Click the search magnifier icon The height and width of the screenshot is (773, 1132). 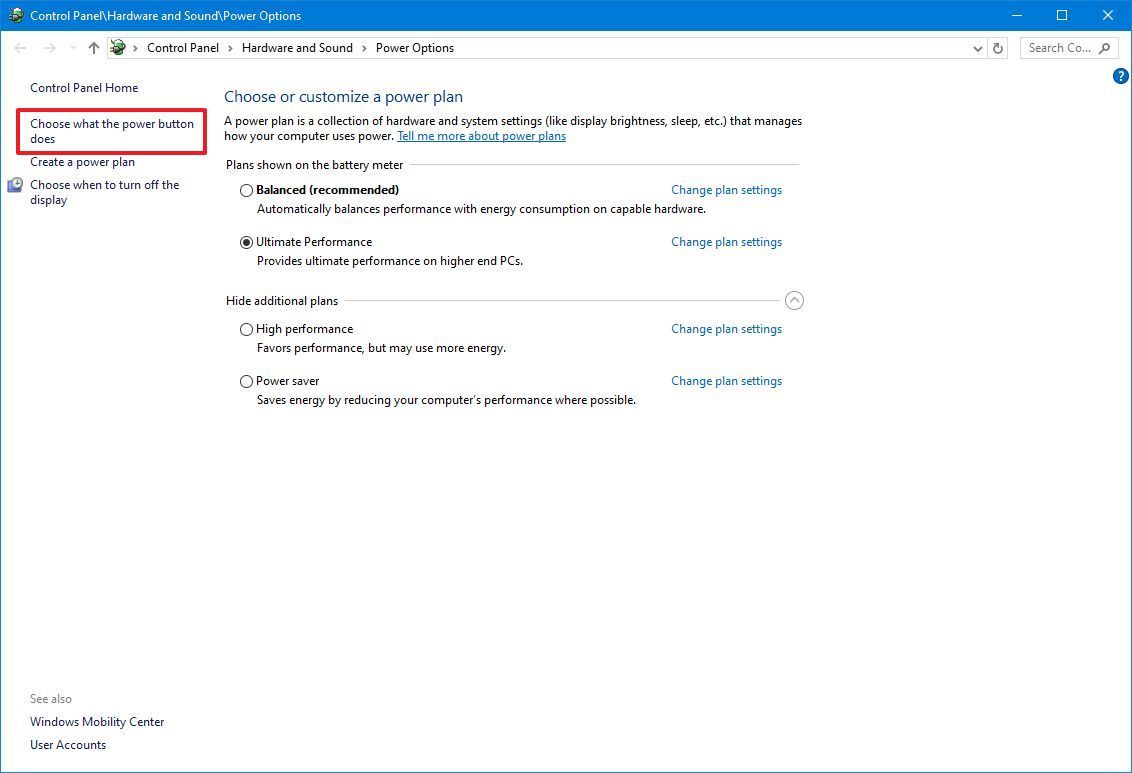coord(1104,47)
